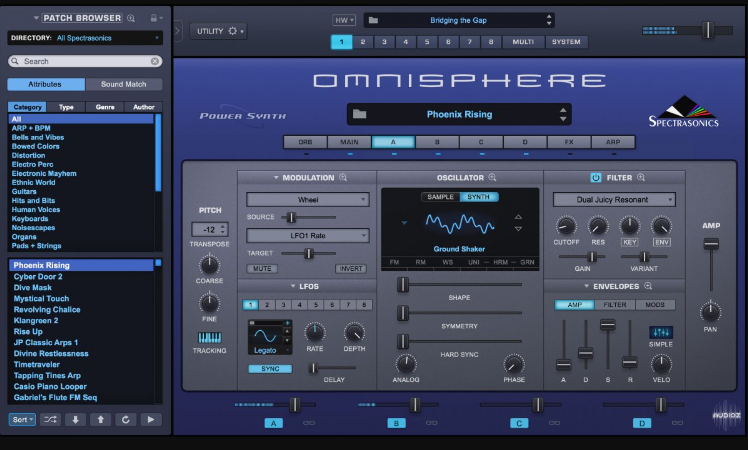748x450 pixels.
Task: Switch to the ARP tab
Action: click(613, 142)
